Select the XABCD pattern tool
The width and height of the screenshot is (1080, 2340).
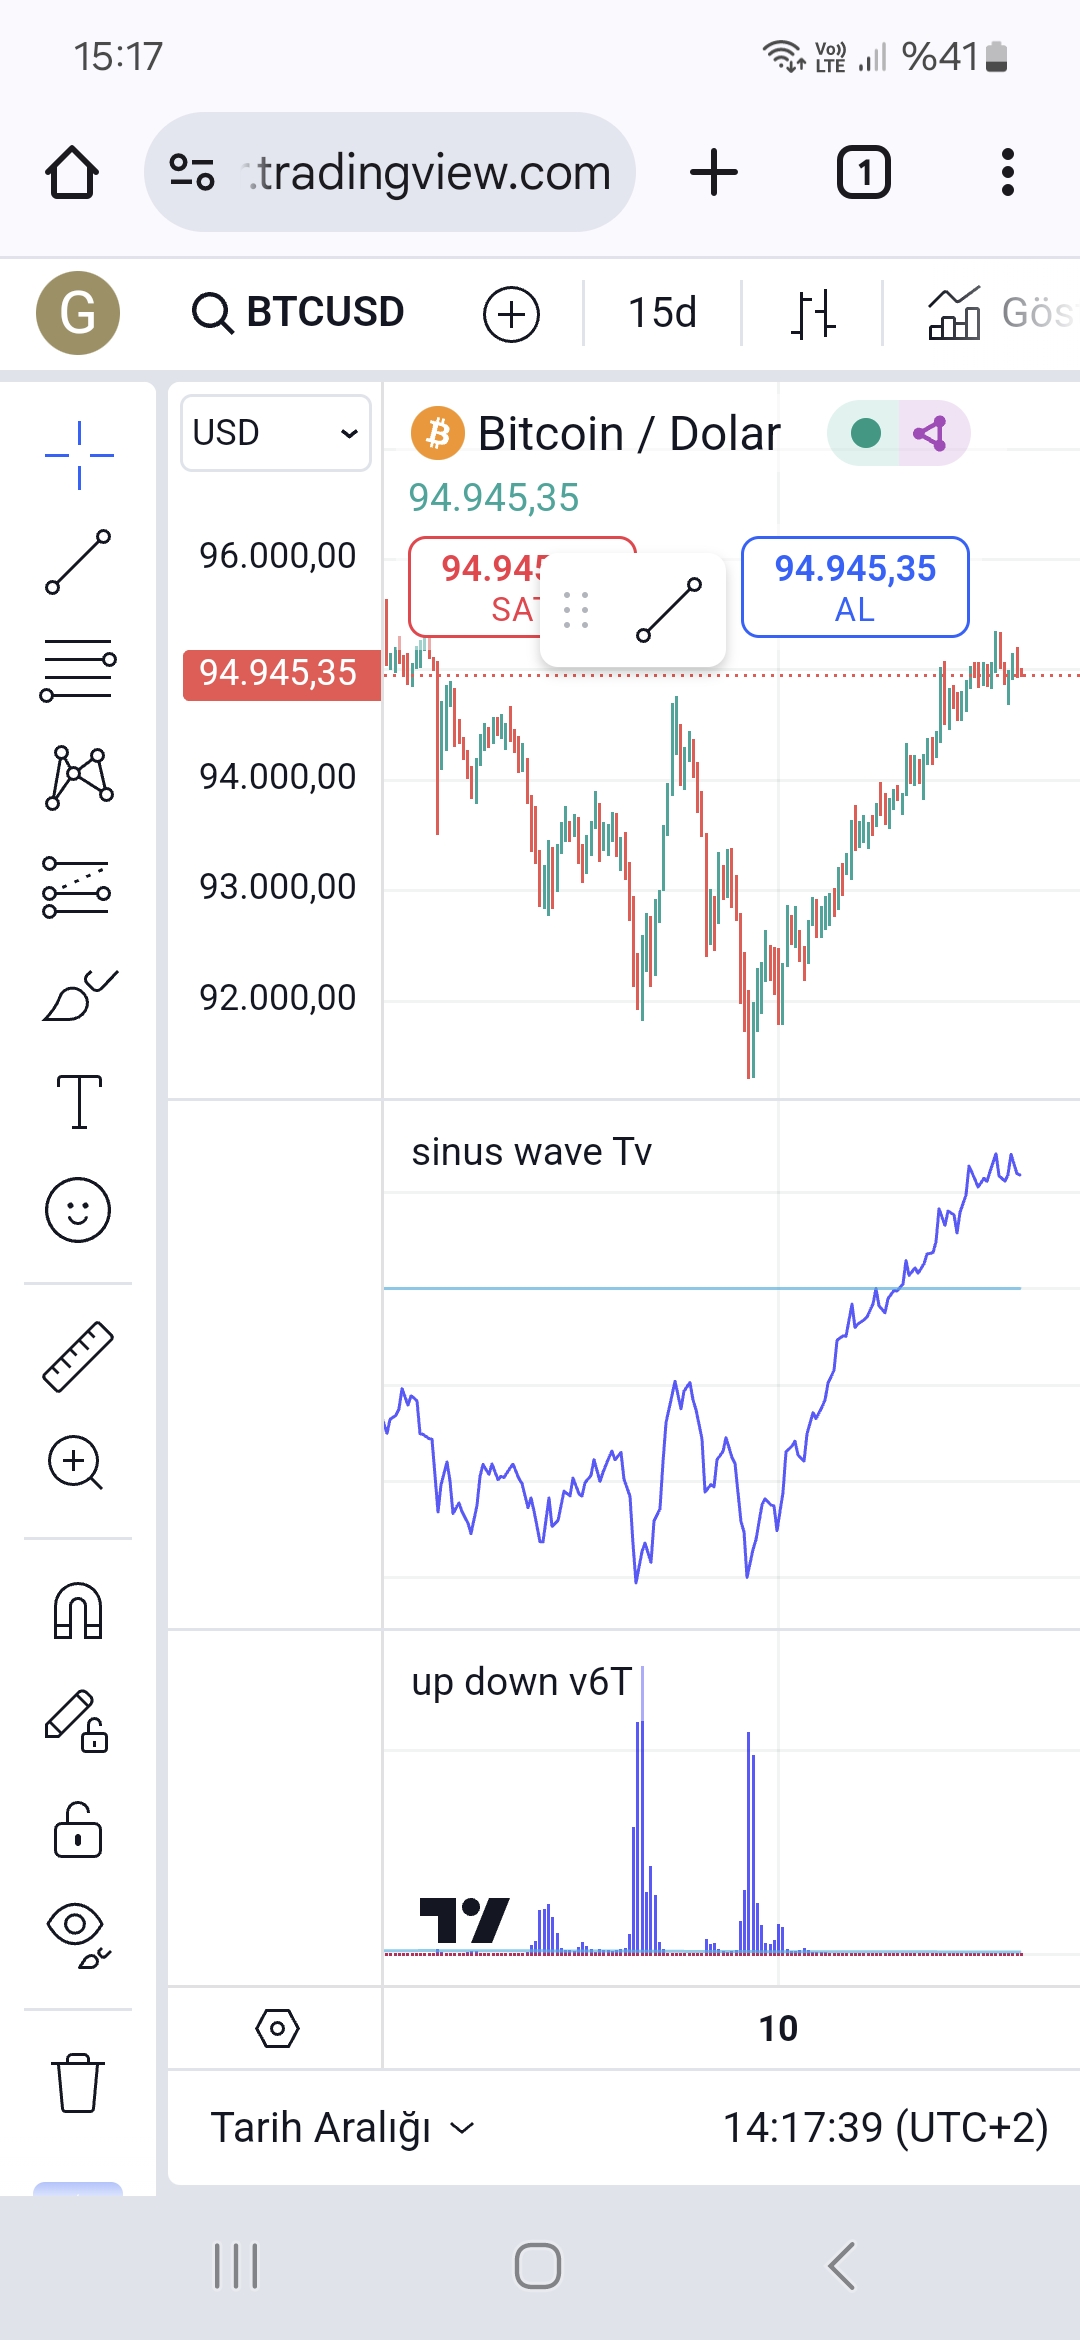(x=78, y=777)
